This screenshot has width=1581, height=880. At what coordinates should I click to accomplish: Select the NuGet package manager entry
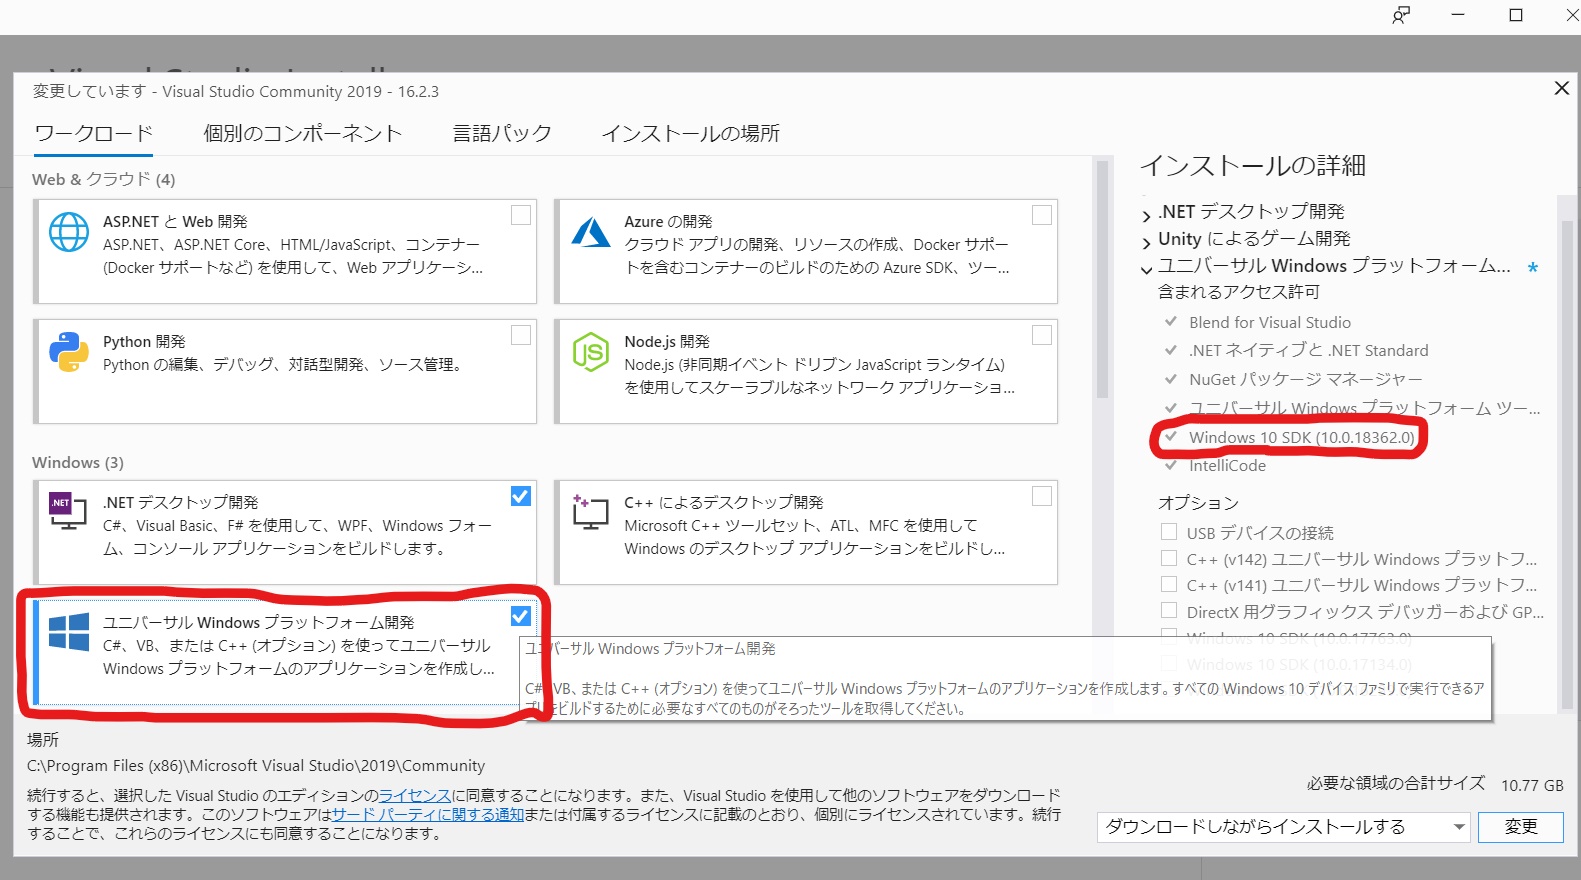click(1305, 379)
